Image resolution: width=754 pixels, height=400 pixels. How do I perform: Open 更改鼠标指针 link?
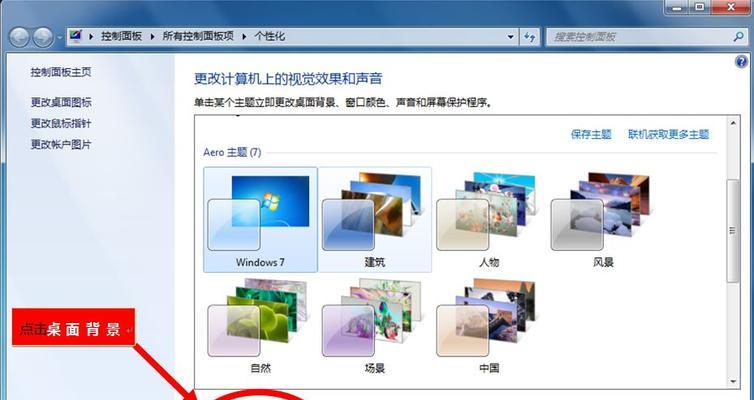61,123
